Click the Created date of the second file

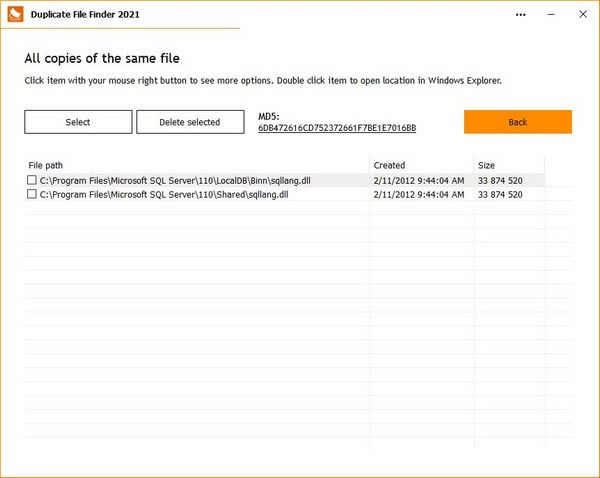tap(418, 195)
